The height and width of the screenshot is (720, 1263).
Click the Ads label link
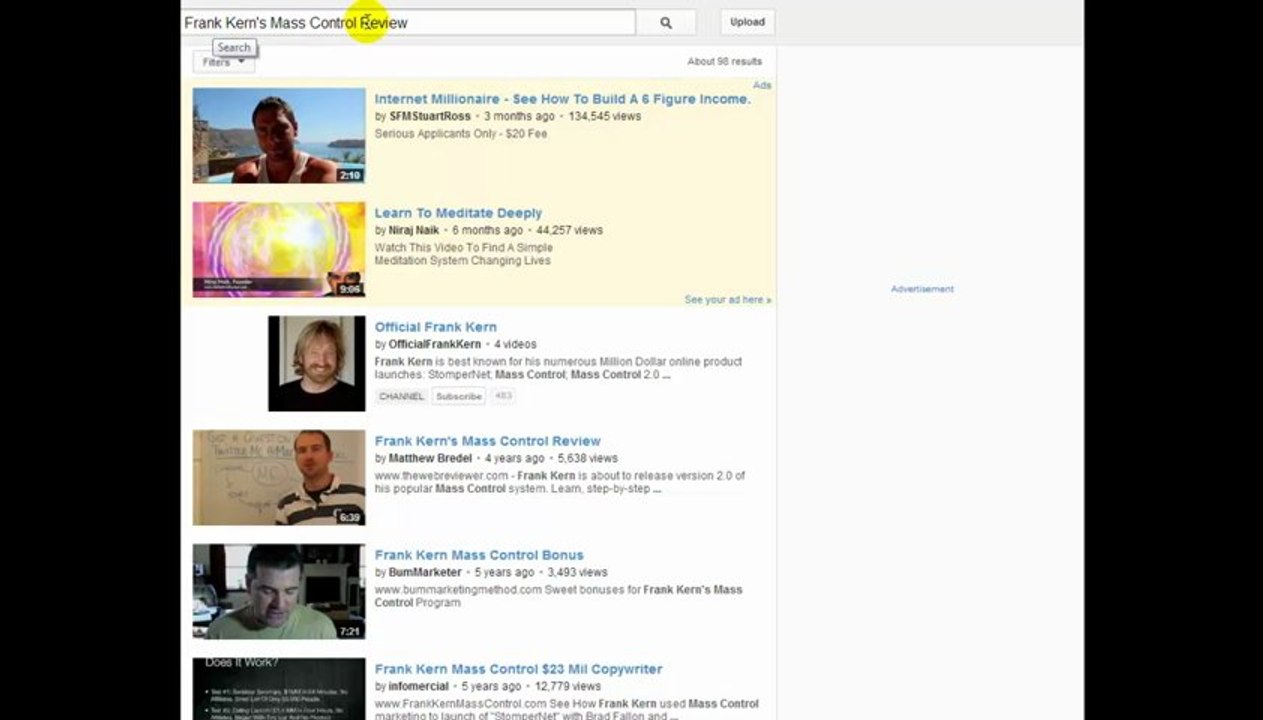[762, 85]
